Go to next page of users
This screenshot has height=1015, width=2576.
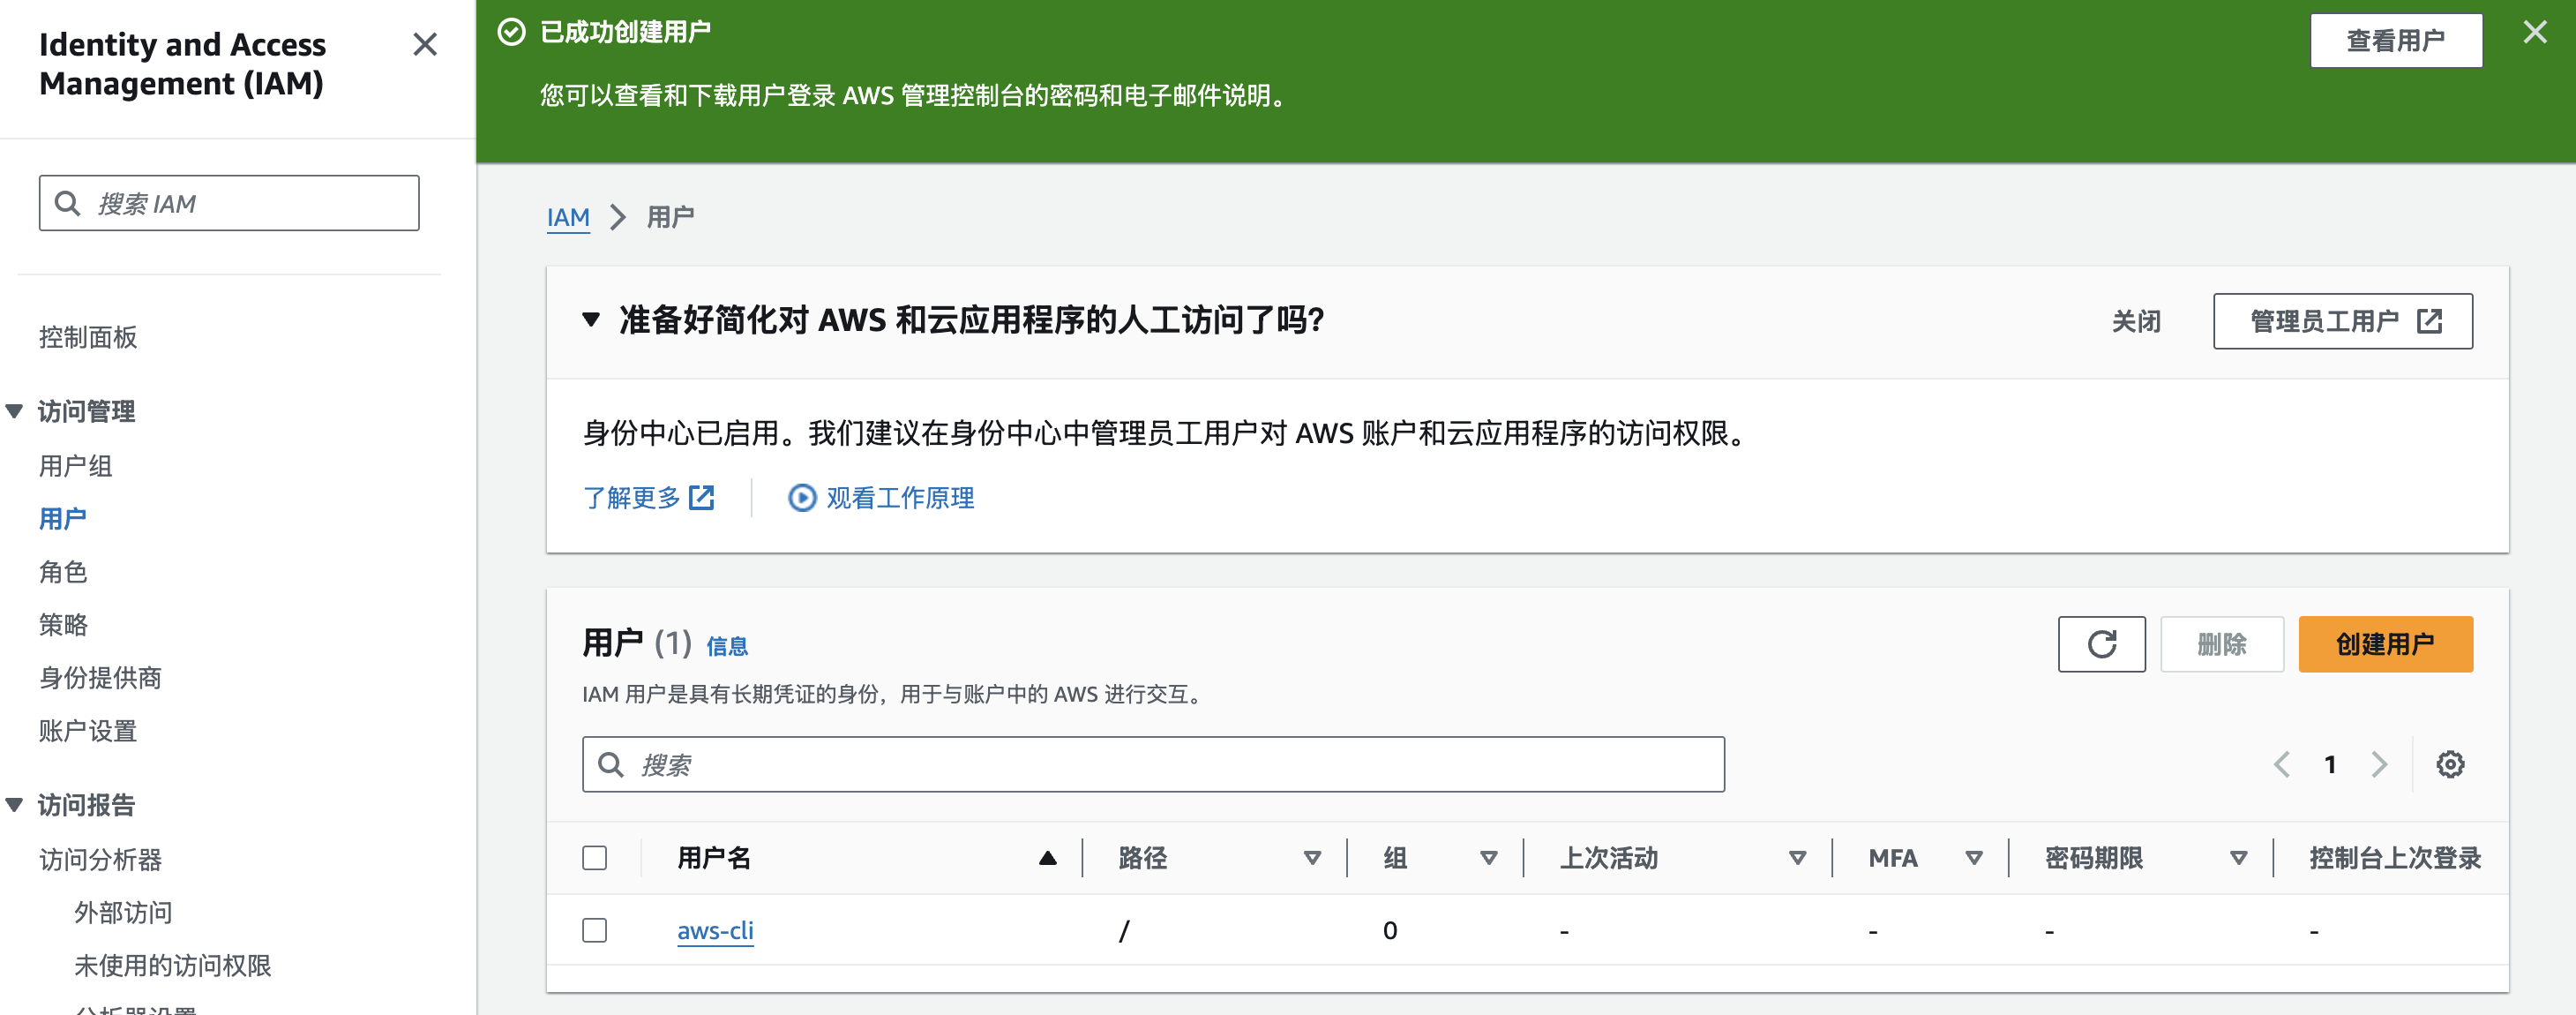[2379, 765]
